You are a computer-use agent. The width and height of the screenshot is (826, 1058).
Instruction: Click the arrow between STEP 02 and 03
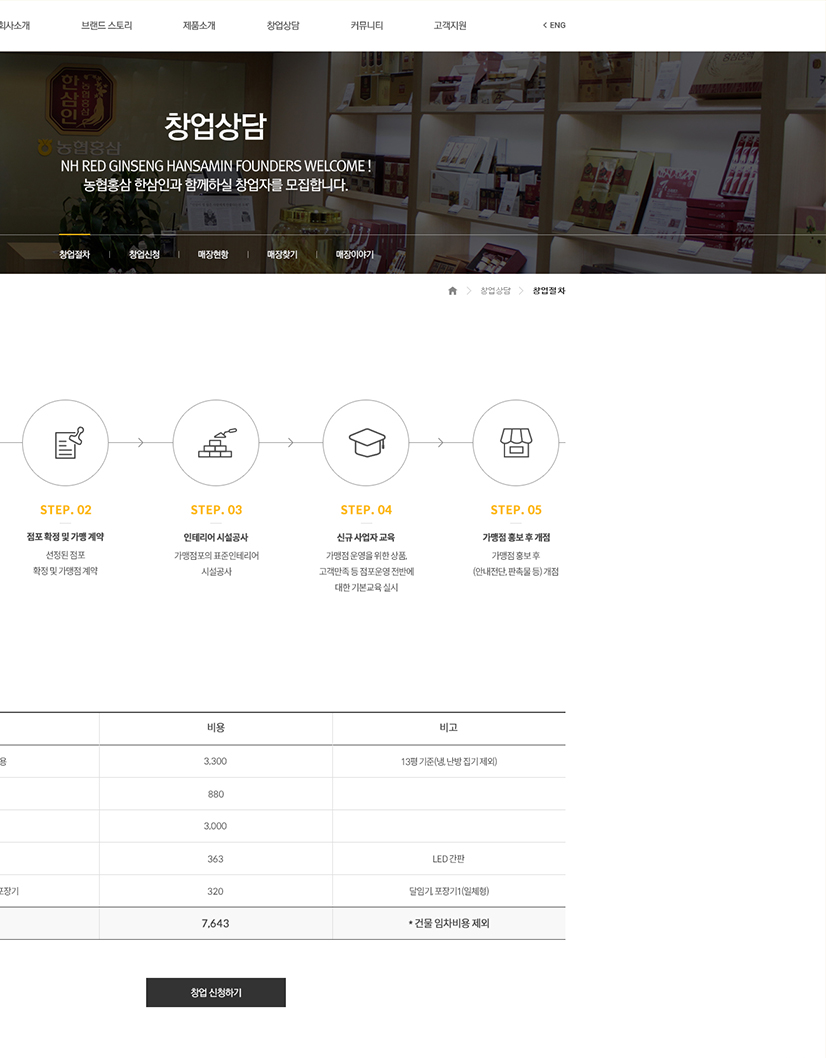[140, 443]
